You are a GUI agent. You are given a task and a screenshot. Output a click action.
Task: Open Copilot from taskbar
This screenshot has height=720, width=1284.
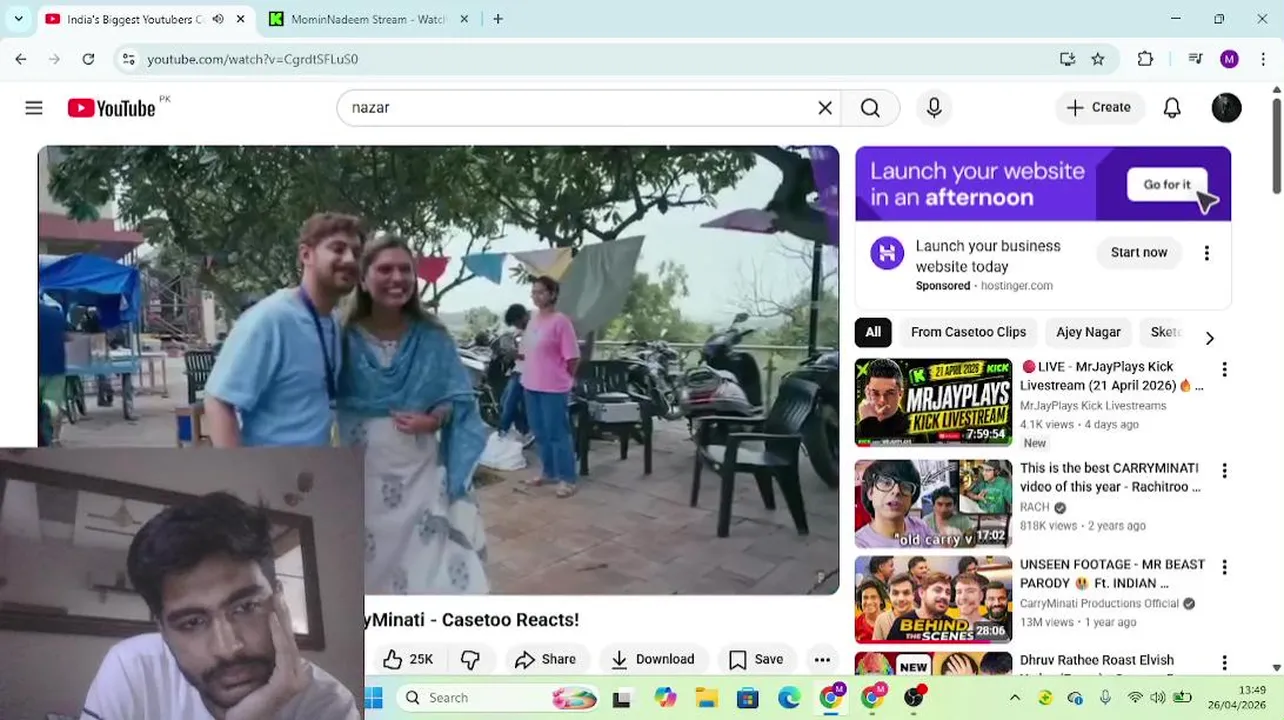(665, 698)
